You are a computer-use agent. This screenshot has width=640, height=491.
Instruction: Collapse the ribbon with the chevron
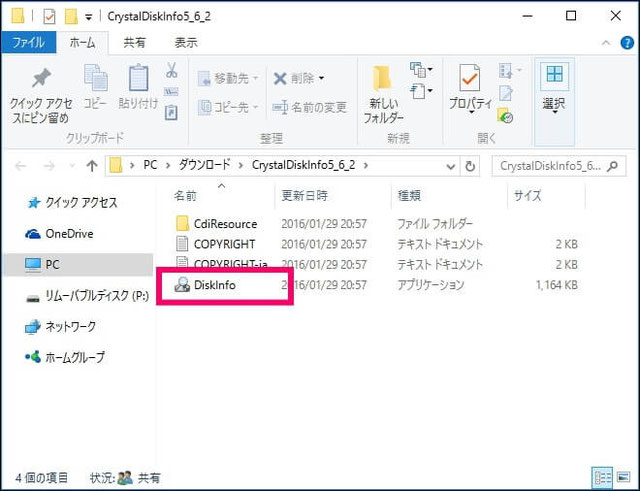coord(606,42)
